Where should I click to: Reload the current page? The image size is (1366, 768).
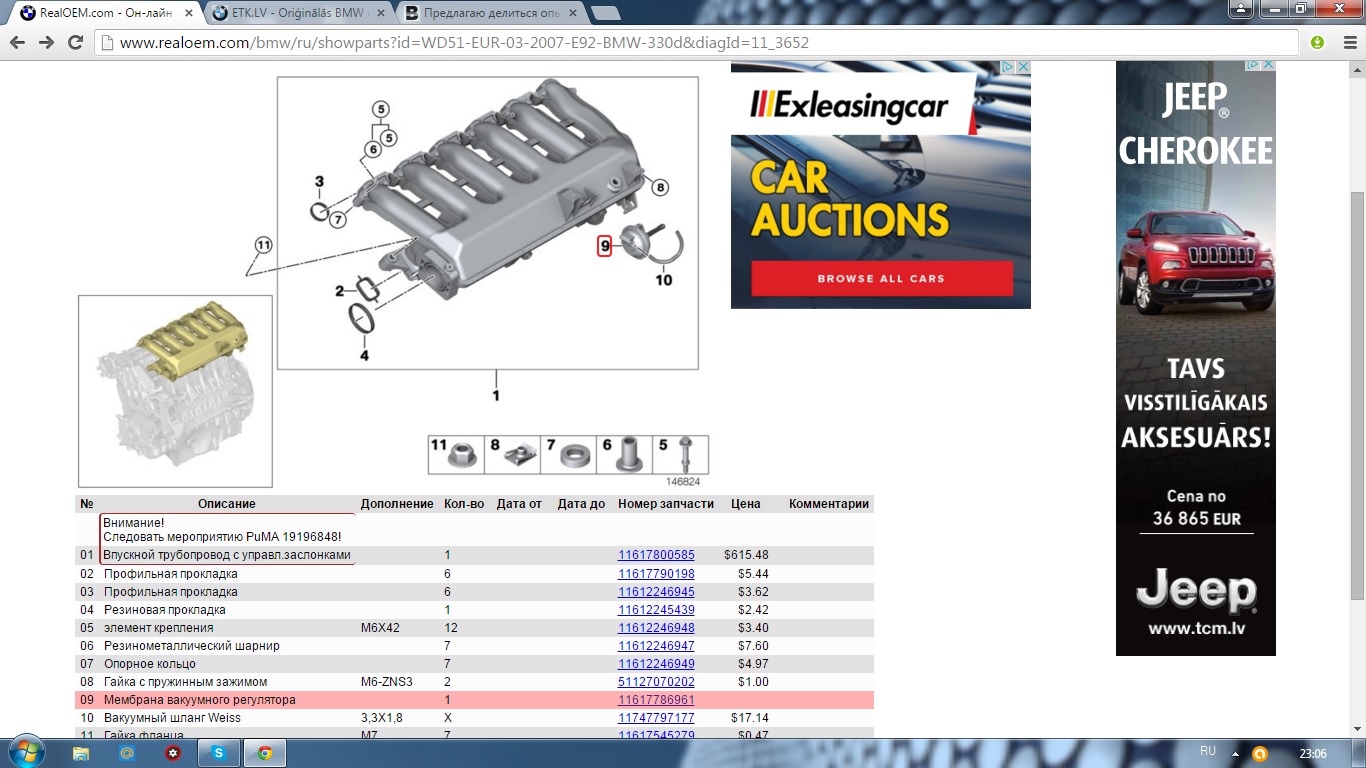tap(75, 43)
